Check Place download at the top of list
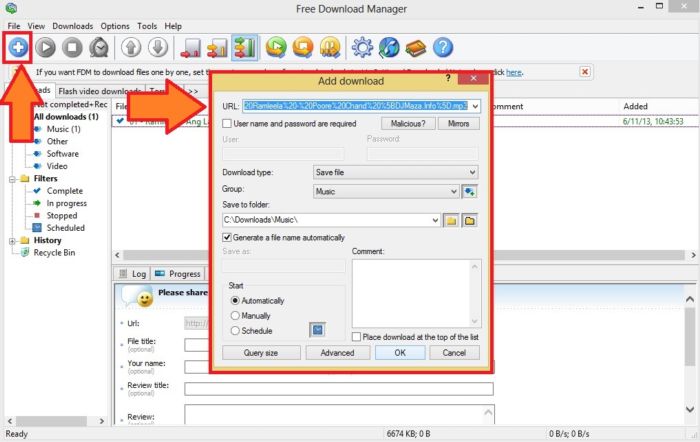The height and width of the screenshot is (442, 700). [356, 337]
